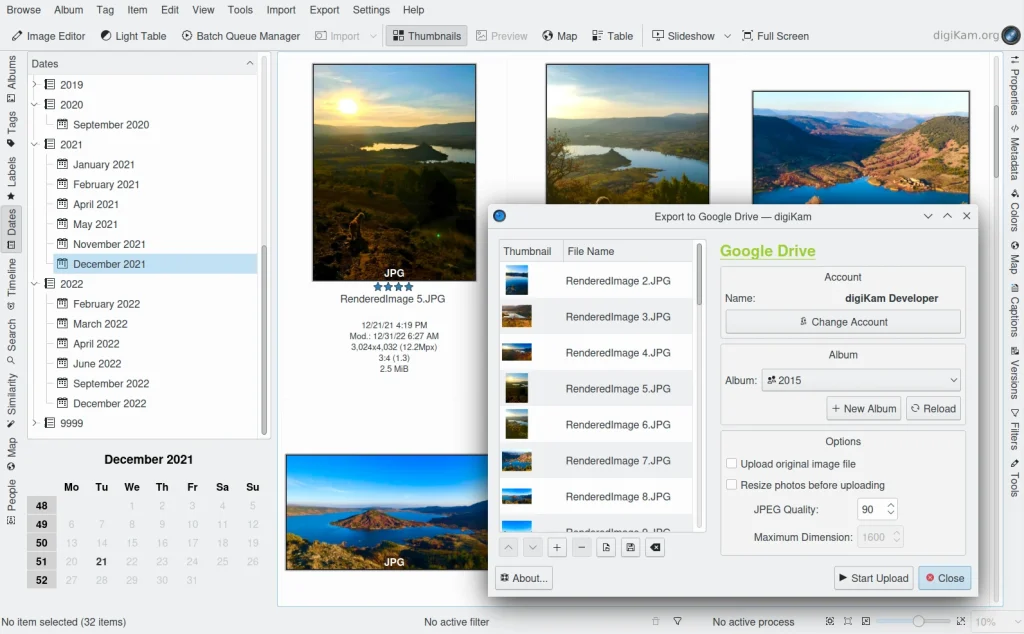Click the remove photo minus icon
1024x634 pixels.
(x=581, y=547)
